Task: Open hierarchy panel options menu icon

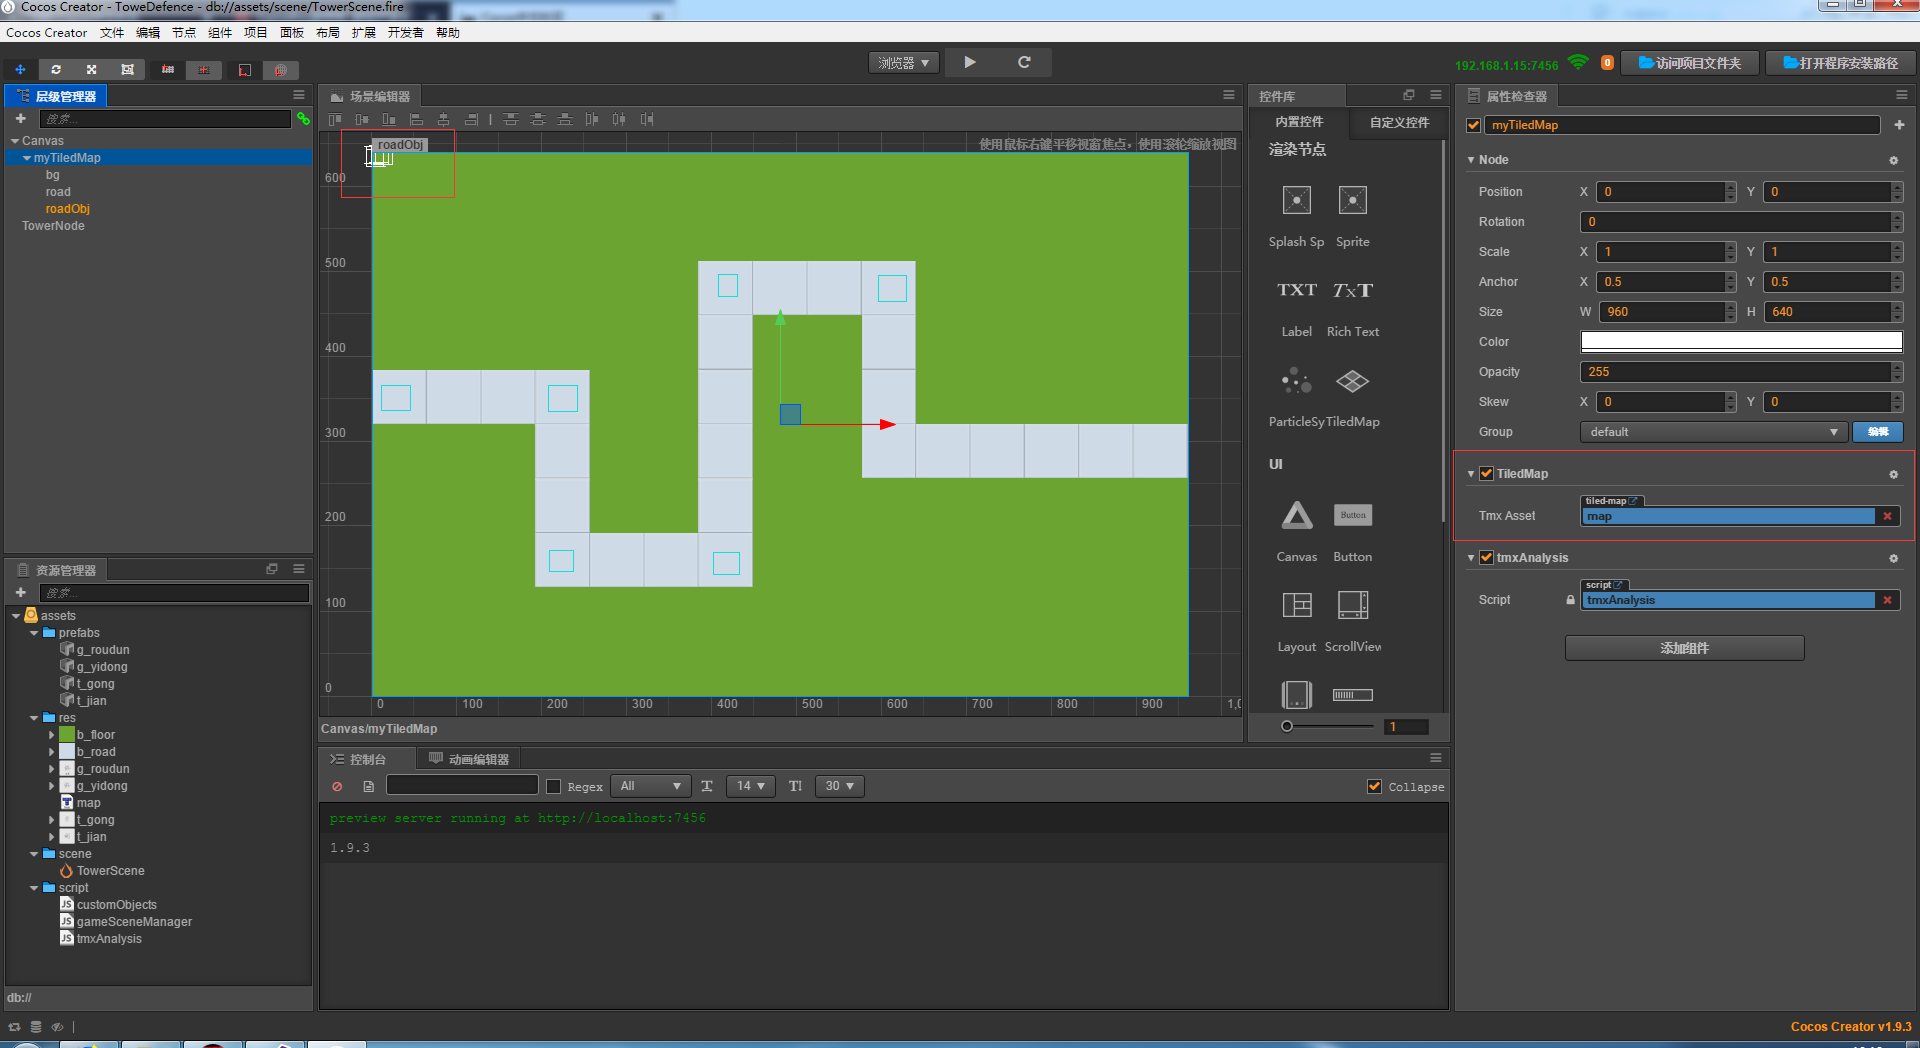Action: [x=299, y=95]
